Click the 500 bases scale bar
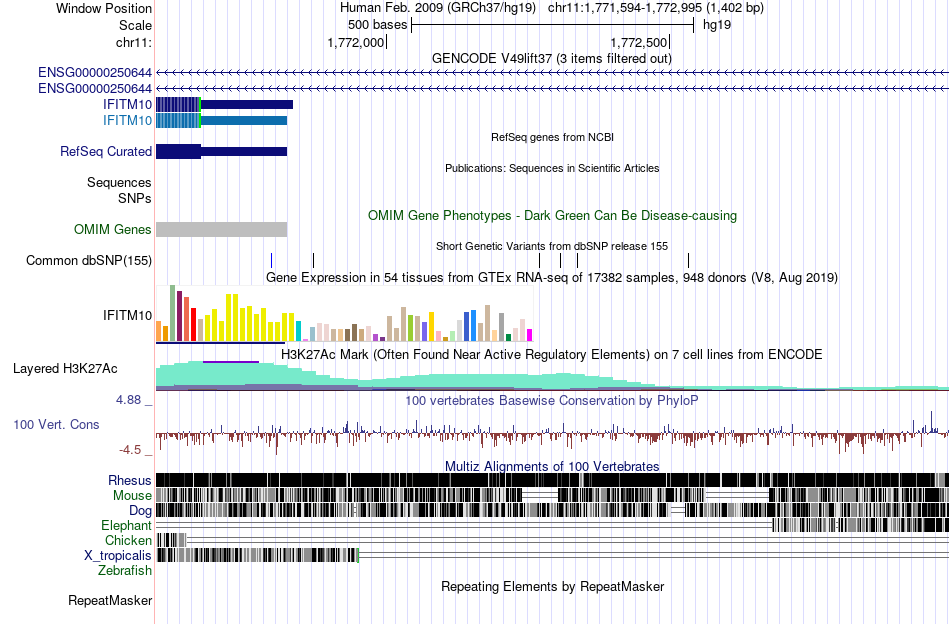 (x=552, y=25)
